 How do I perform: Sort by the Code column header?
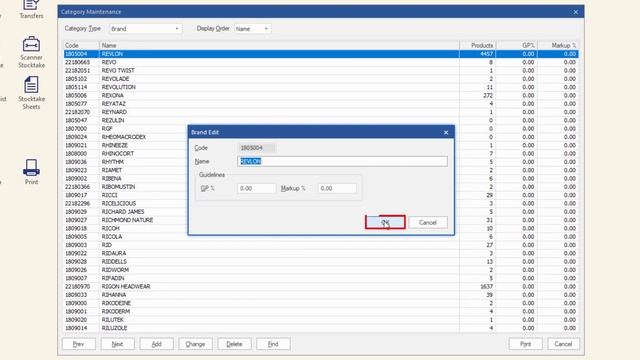click(81, 45)
